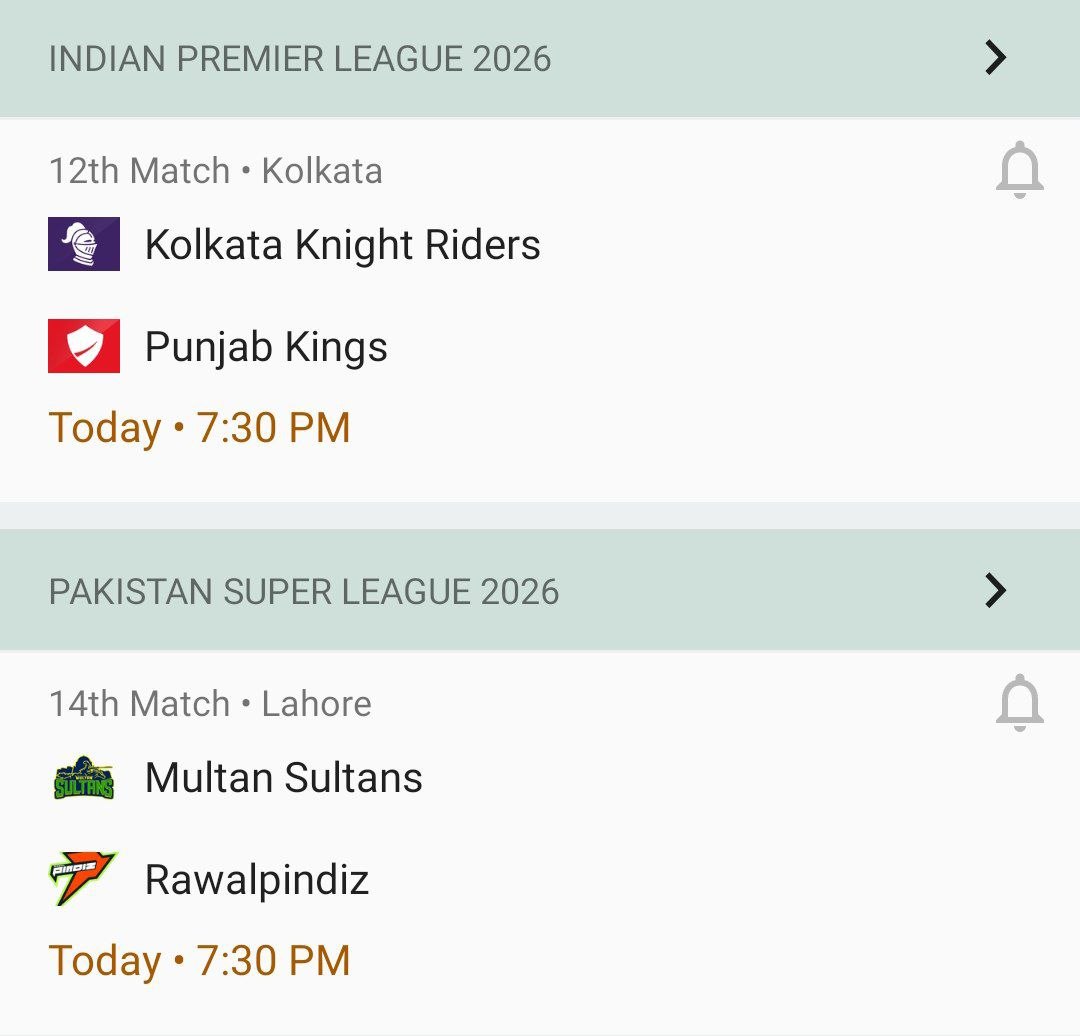Tap IPL match Today 7:30 PM time
1080x1036 pixels.
click(200, 428)
